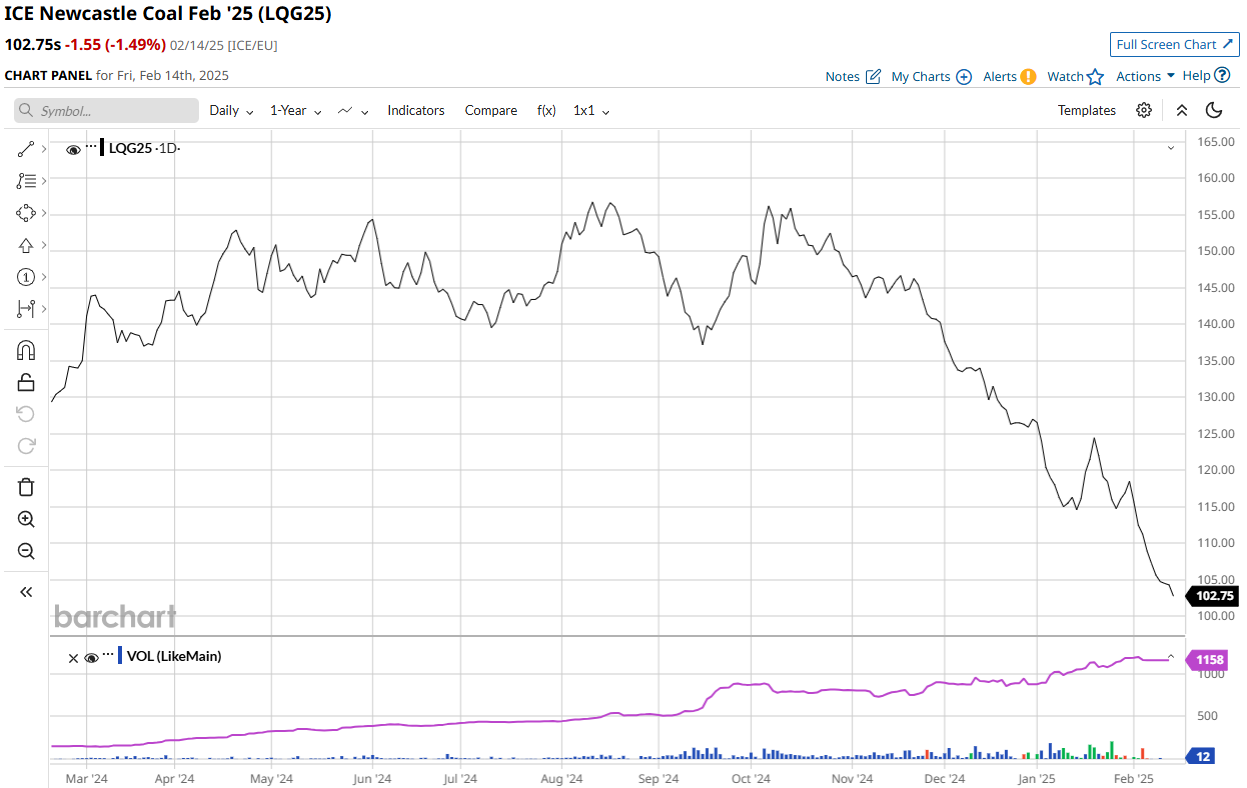Expand the 1-Year range dropdown
Screen dimensions: 1247x788
[295, 110]
